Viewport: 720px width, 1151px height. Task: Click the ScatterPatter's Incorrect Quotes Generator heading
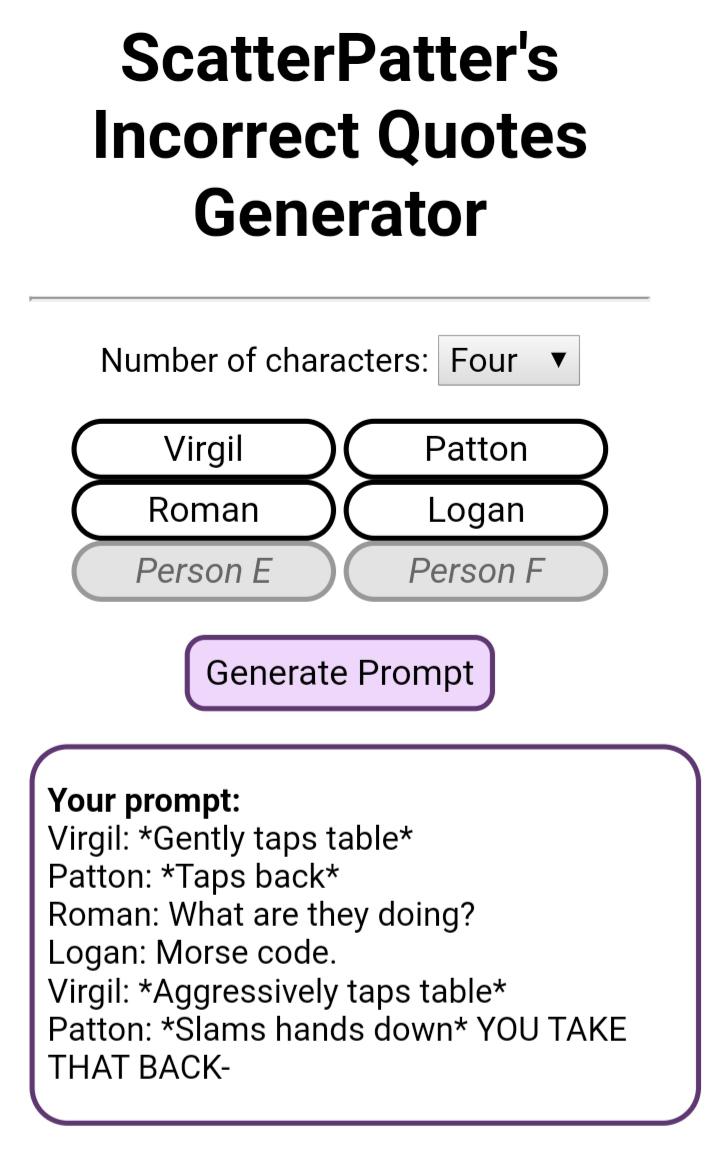[340, 135]
